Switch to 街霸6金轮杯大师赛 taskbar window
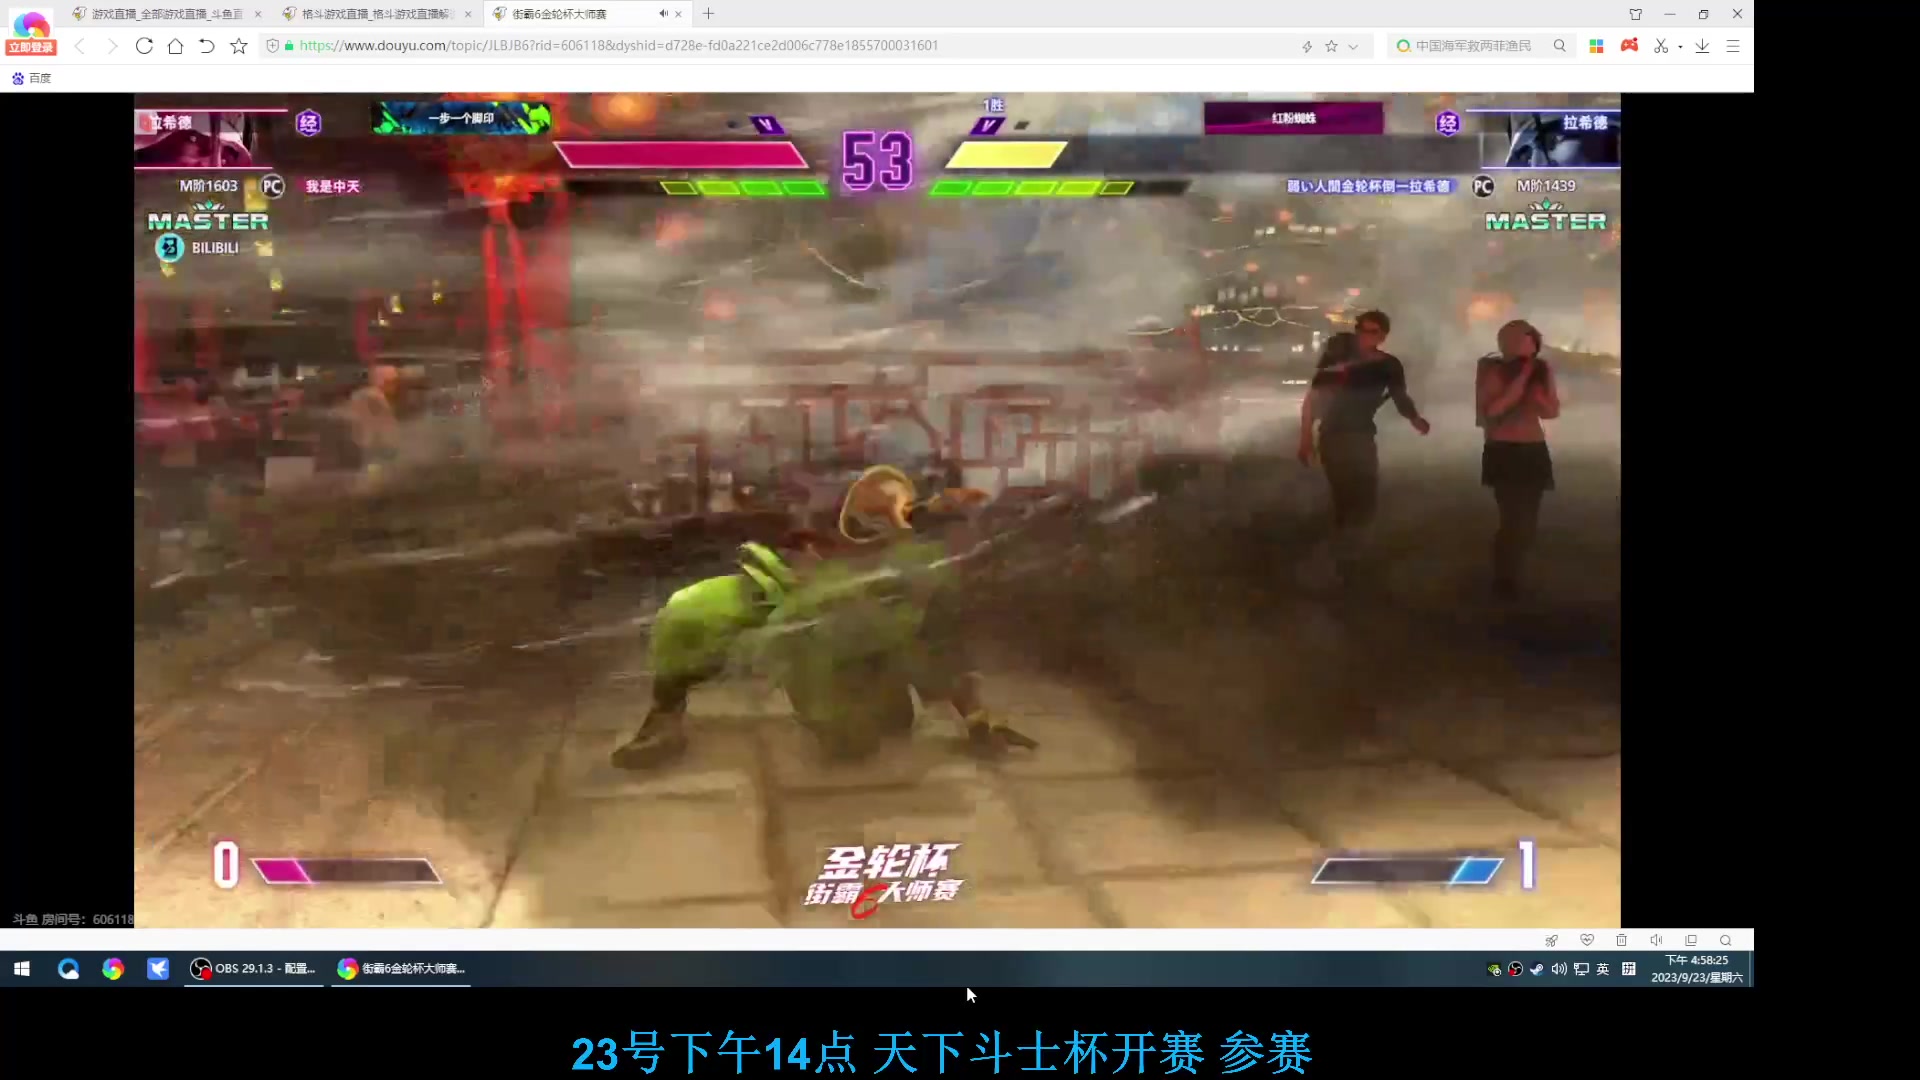Viewport: 1920px width, 1080px height. point(402,968)
